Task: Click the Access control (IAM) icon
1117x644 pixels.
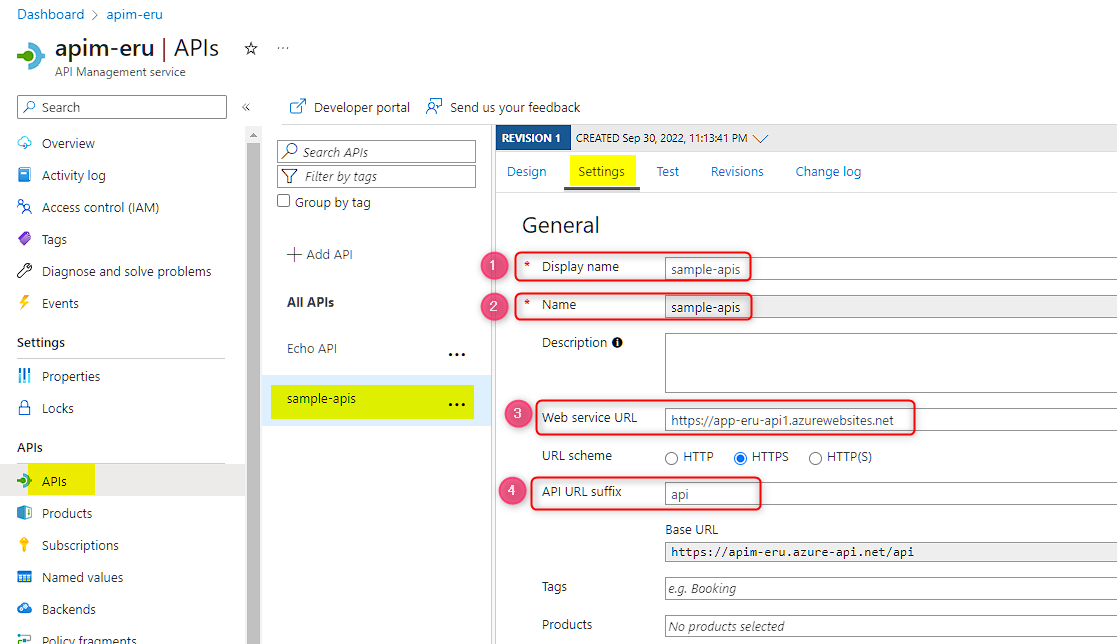Action: [25, 207]
